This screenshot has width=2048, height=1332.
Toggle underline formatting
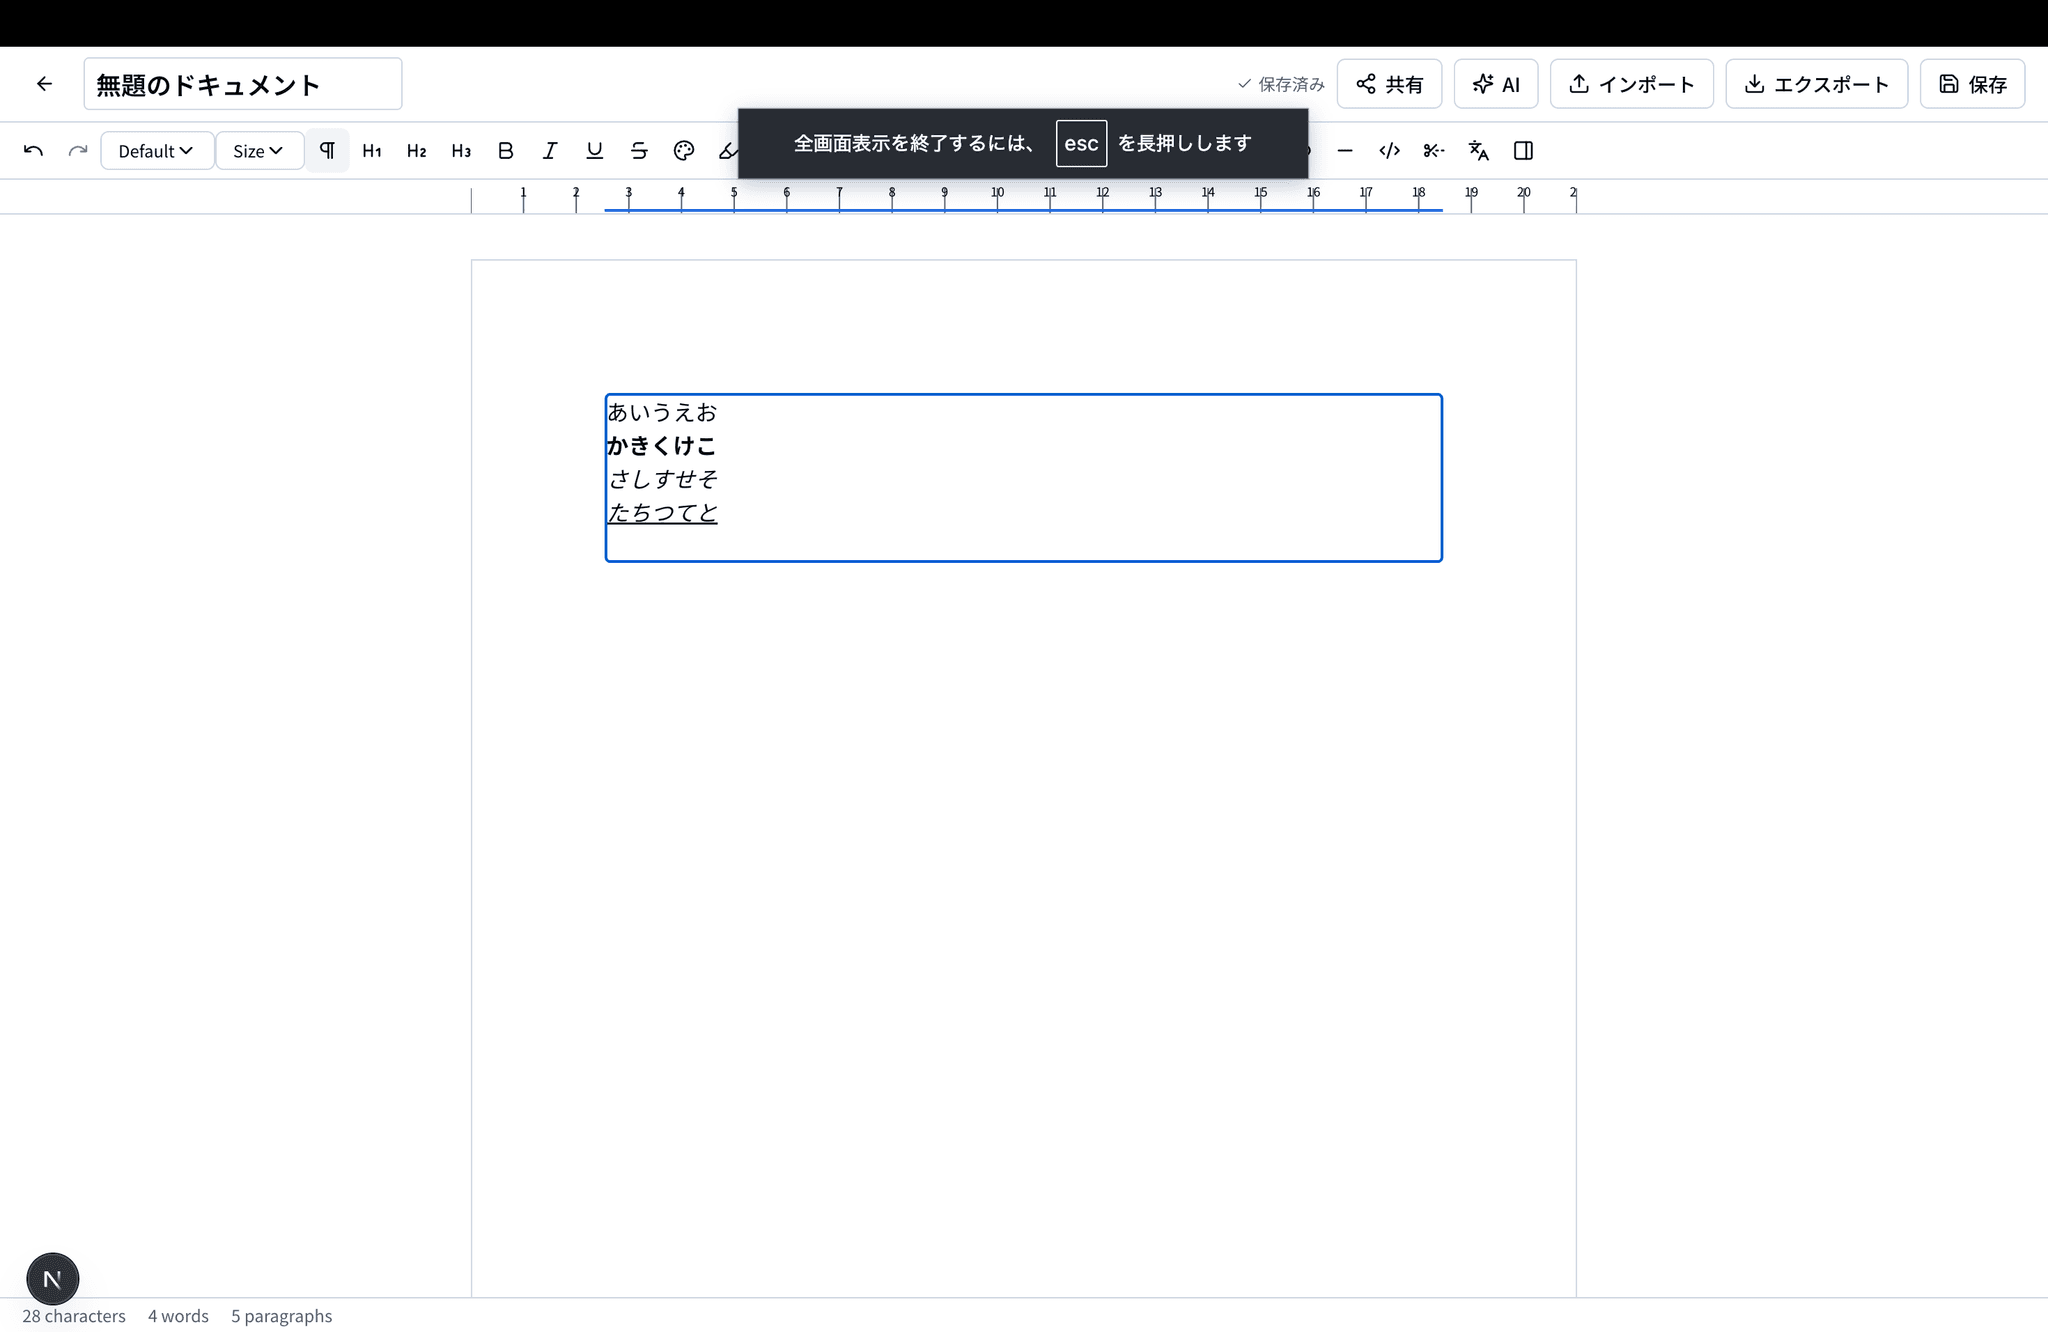coord(594,151)
